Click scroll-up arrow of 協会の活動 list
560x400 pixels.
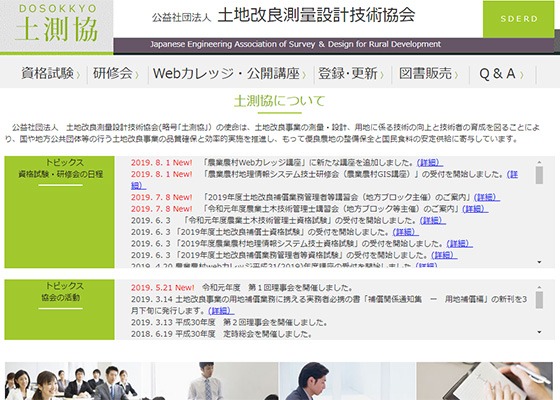click(539, 287)
